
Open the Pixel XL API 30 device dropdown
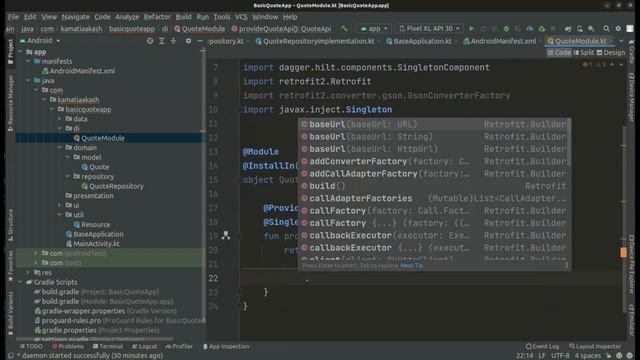(429, 29)
